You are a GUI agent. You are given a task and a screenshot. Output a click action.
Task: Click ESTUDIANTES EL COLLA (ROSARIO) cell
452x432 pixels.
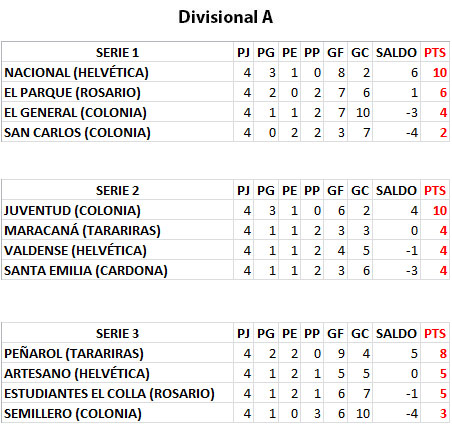click(x=117, y=393)
